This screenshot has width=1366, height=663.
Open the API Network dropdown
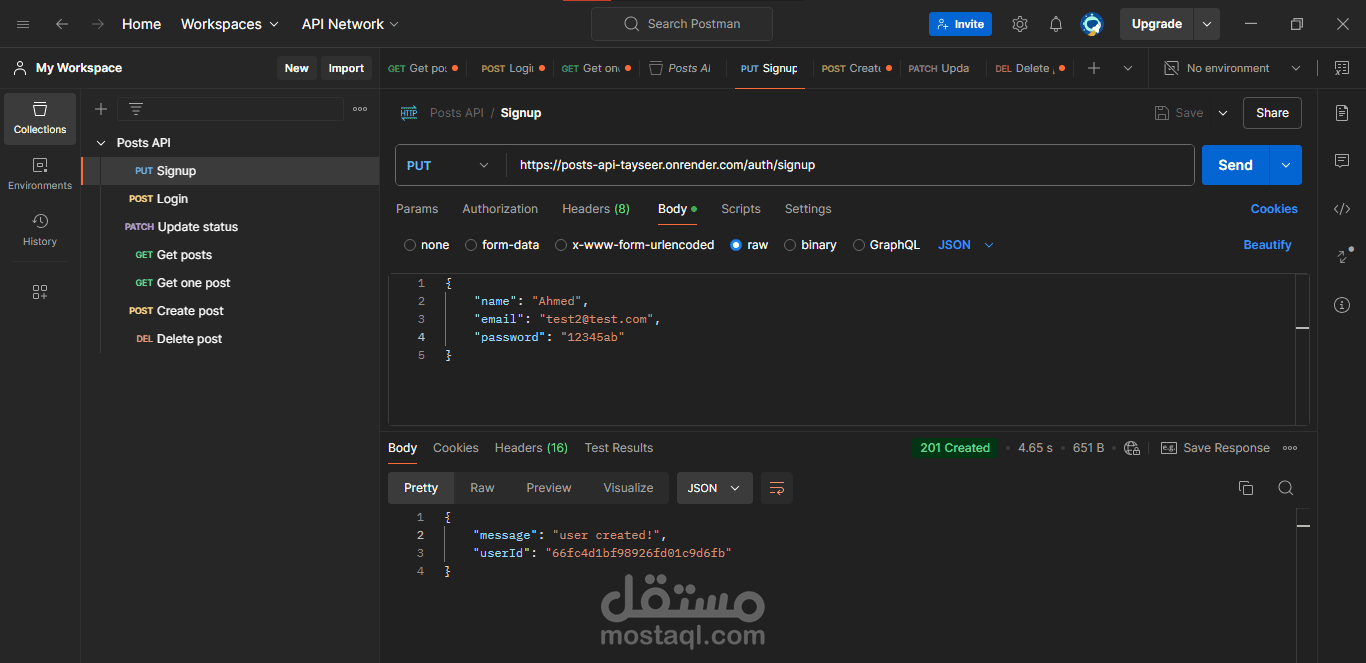coord(350,24)
